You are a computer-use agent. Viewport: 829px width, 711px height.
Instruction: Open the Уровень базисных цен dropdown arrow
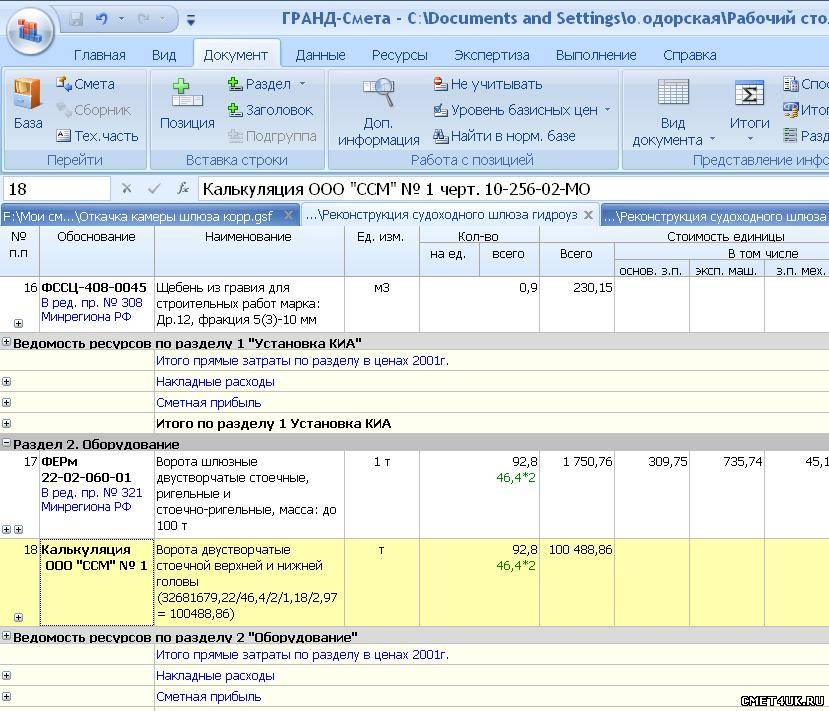point(607,109)
